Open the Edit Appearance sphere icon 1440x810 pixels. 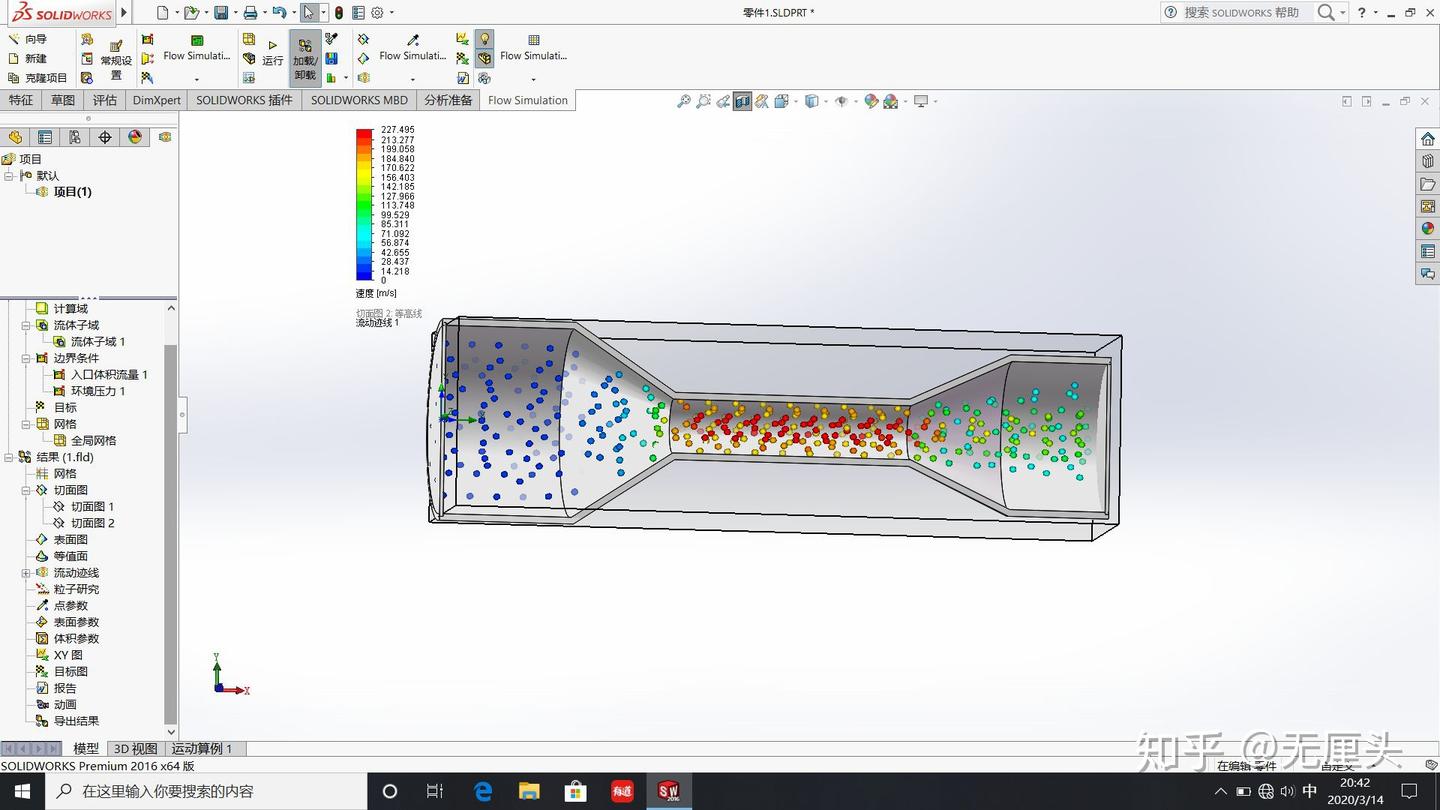pos(869,101)
